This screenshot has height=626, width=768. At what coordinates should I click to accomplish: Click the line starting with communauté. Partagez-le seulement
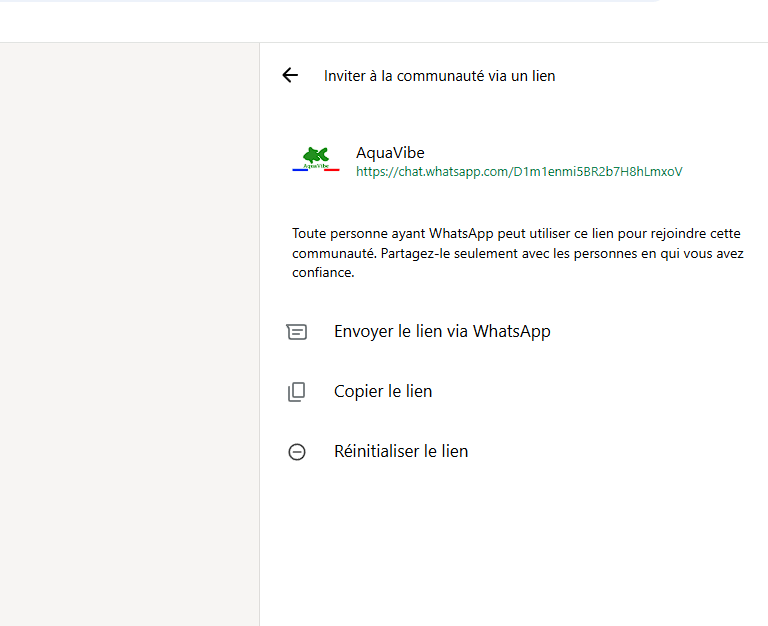coord(518,253)
